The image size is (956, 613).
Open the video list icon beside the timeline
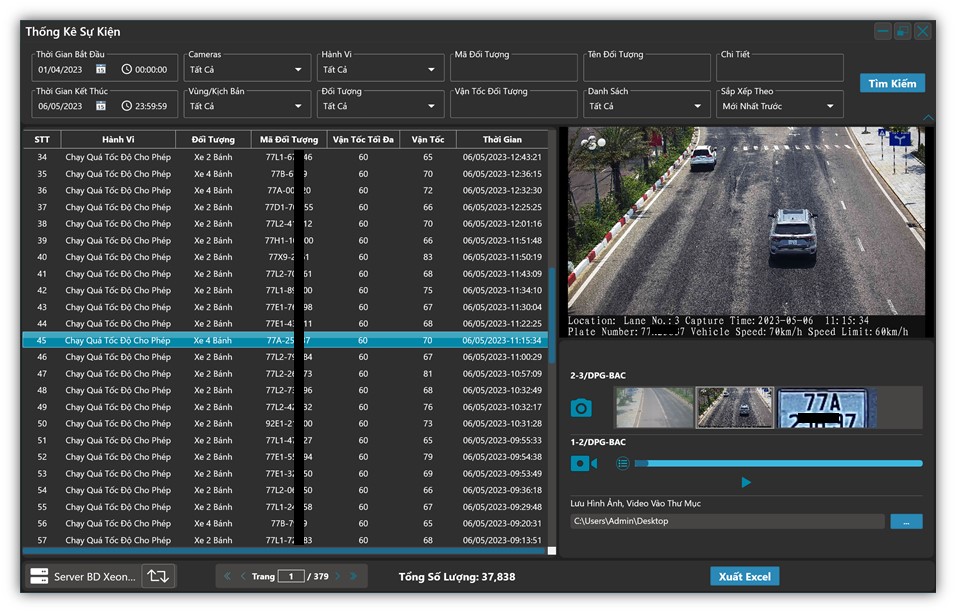622,464
